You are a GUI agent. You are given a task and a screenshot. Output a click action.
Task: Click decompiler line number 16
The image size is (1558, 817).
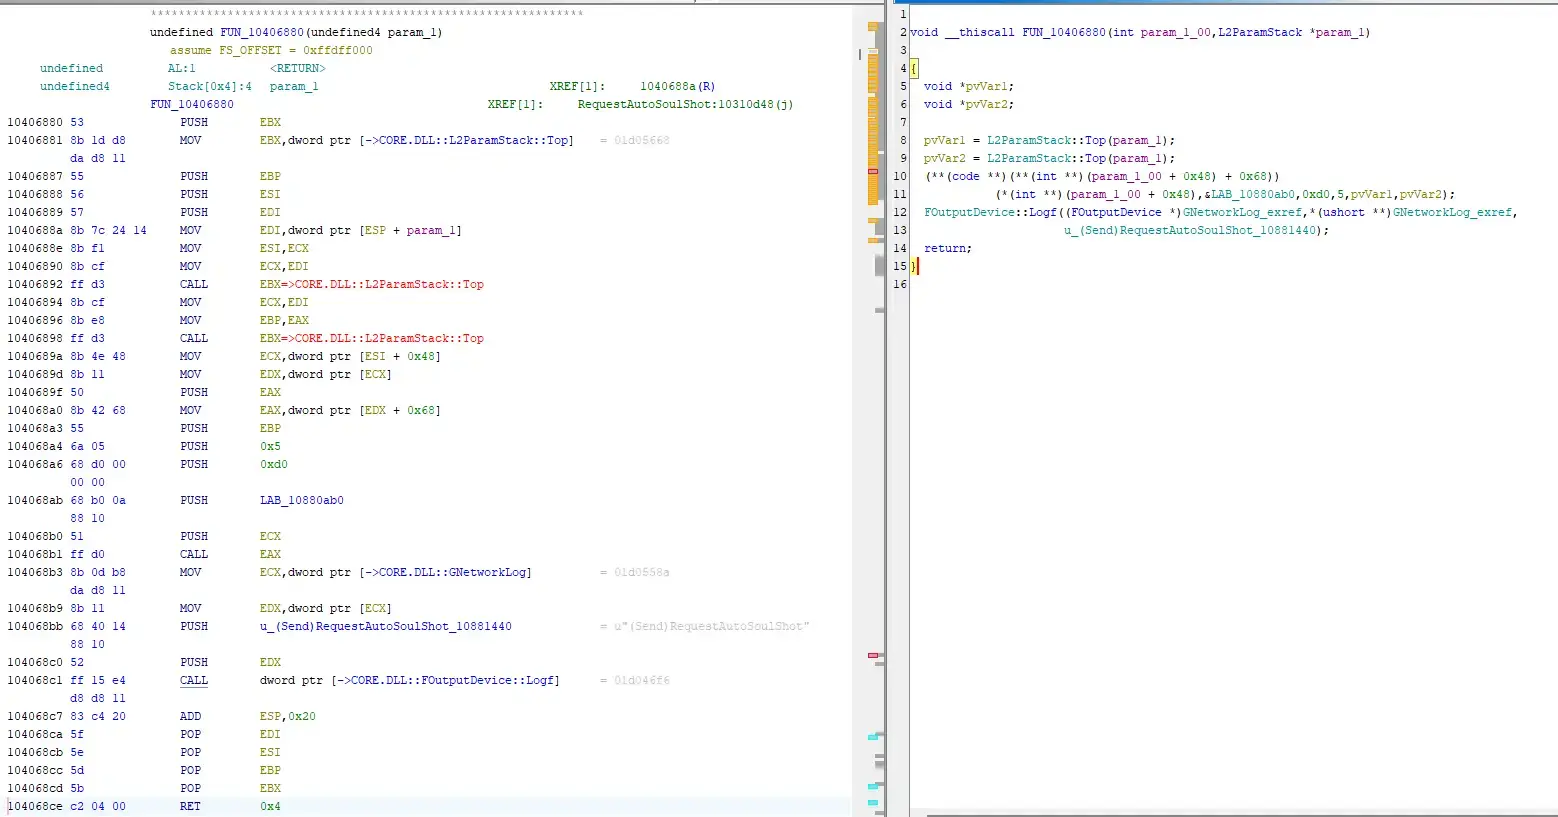point(900,284)
